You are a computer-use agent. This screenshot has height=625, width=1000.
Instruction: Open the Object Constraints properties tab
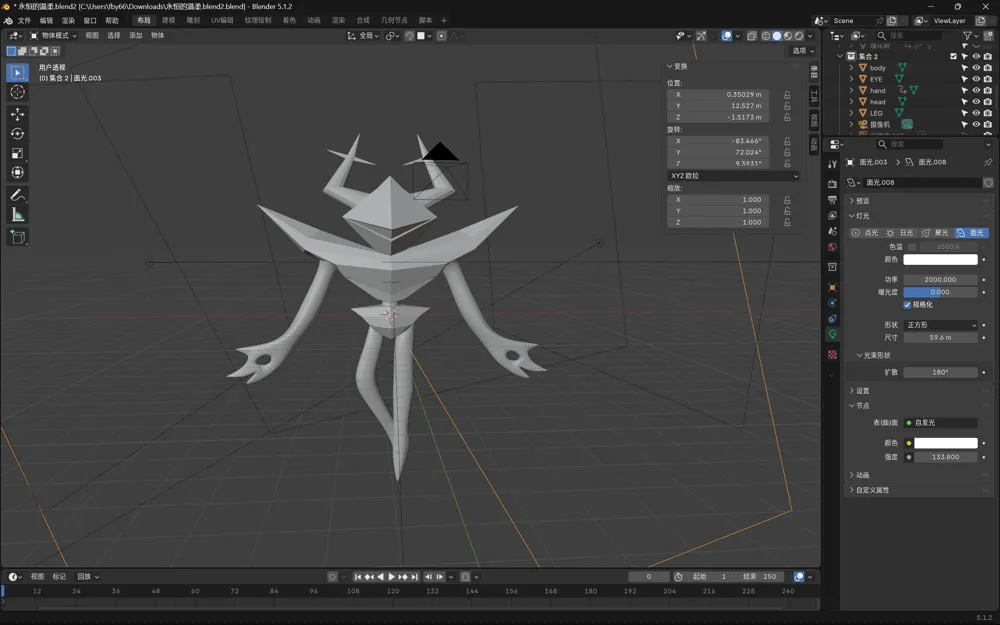point(832,319)
